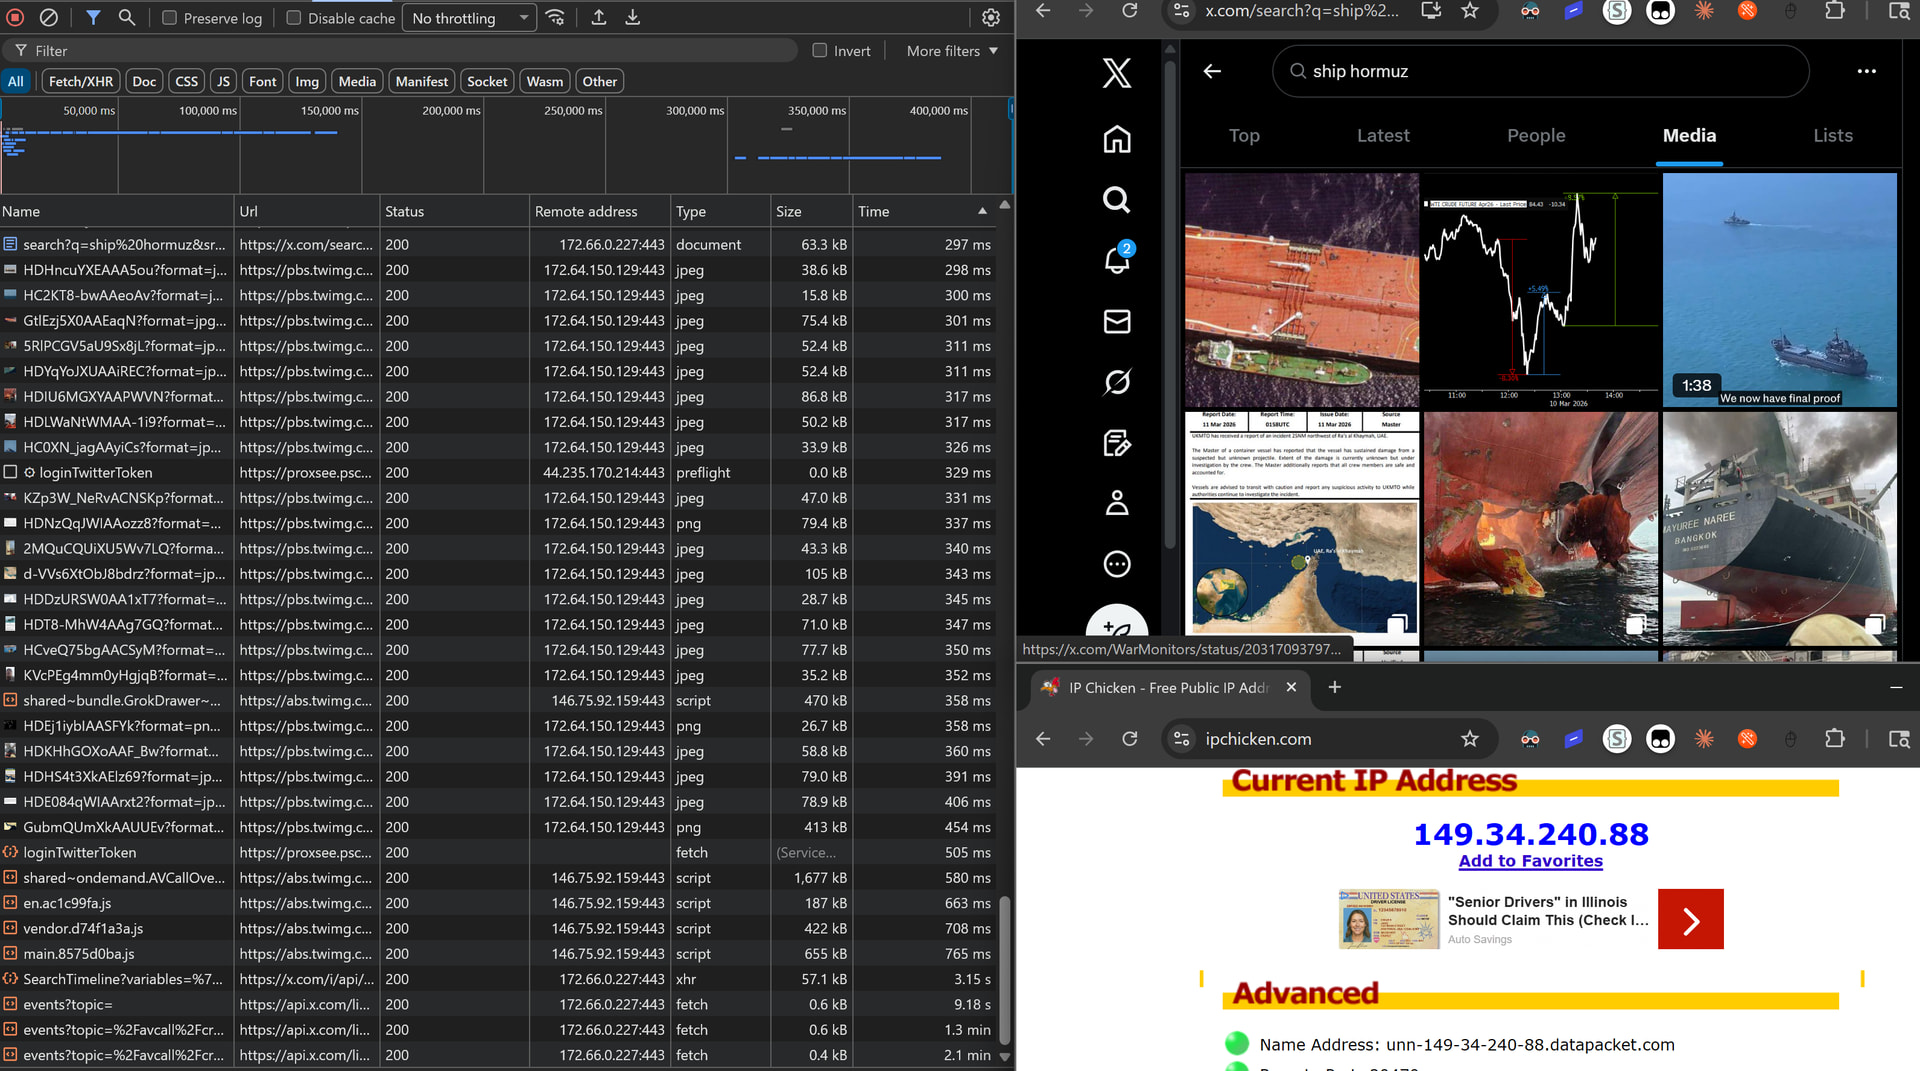This screenshot has height=1071, width=1920.
Task: Click the record network log stop icon
Action: click(x=16, y=18)
